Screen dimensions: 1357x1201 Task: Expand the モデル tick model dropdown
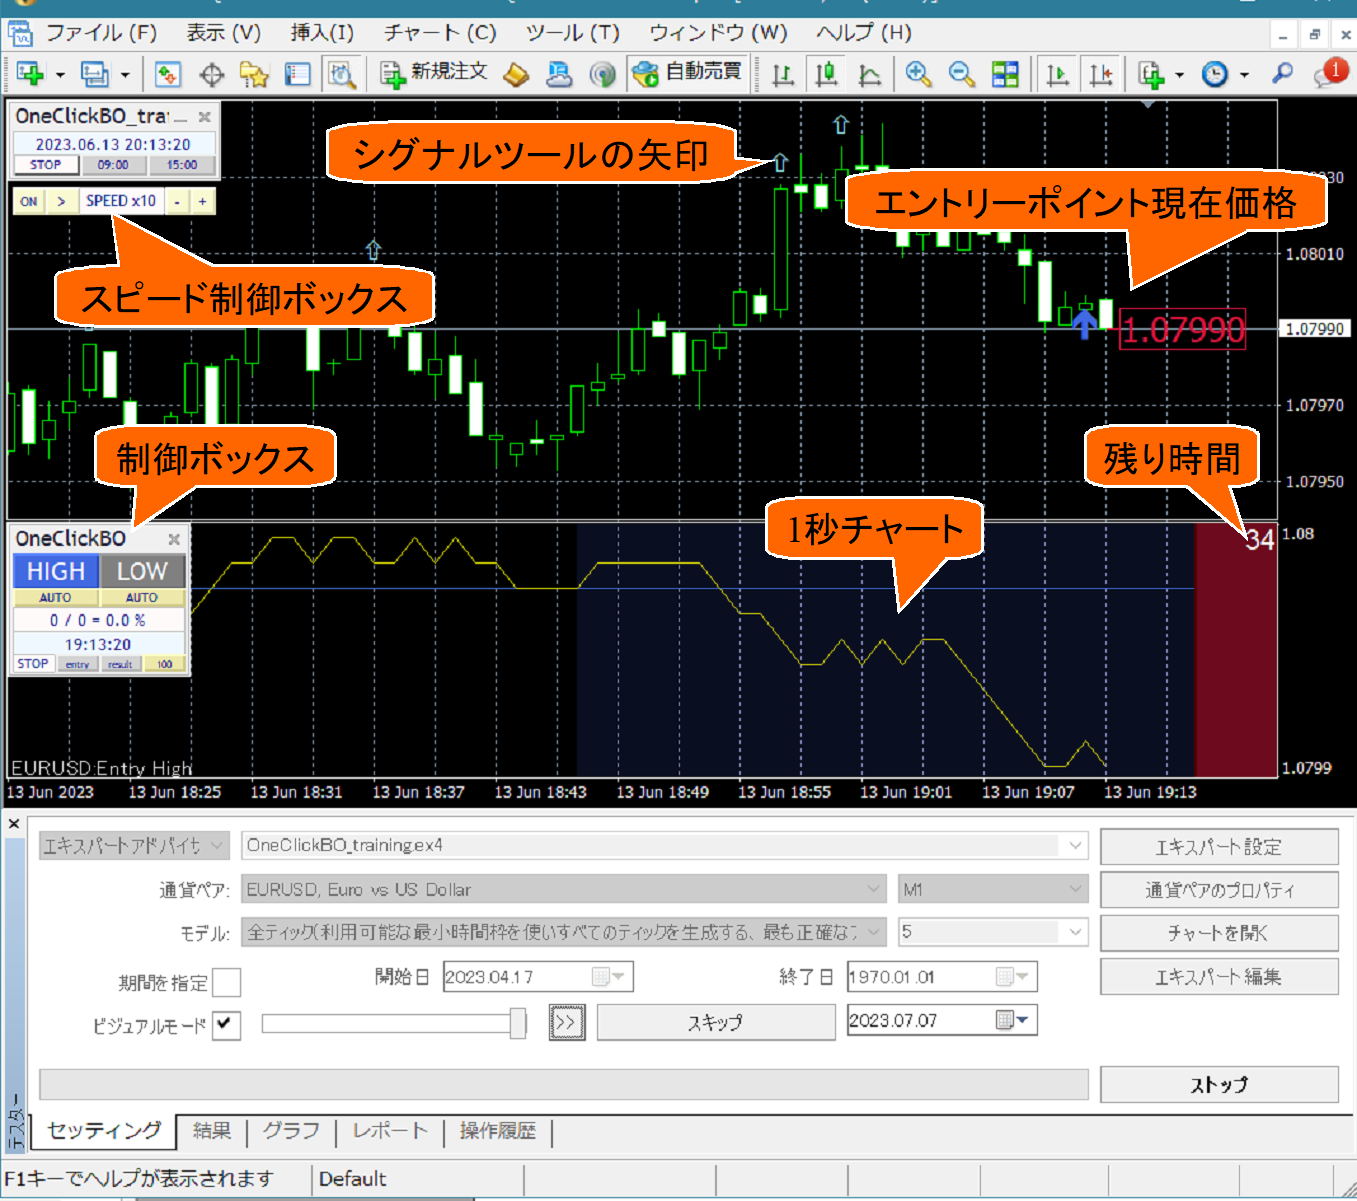point(874,932)
